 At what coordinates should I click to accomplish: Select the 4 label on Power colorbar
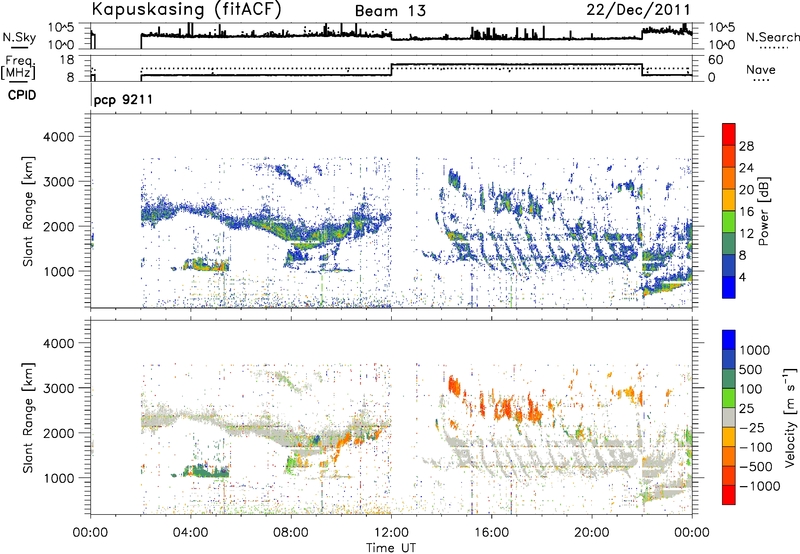tap(743, 278)
